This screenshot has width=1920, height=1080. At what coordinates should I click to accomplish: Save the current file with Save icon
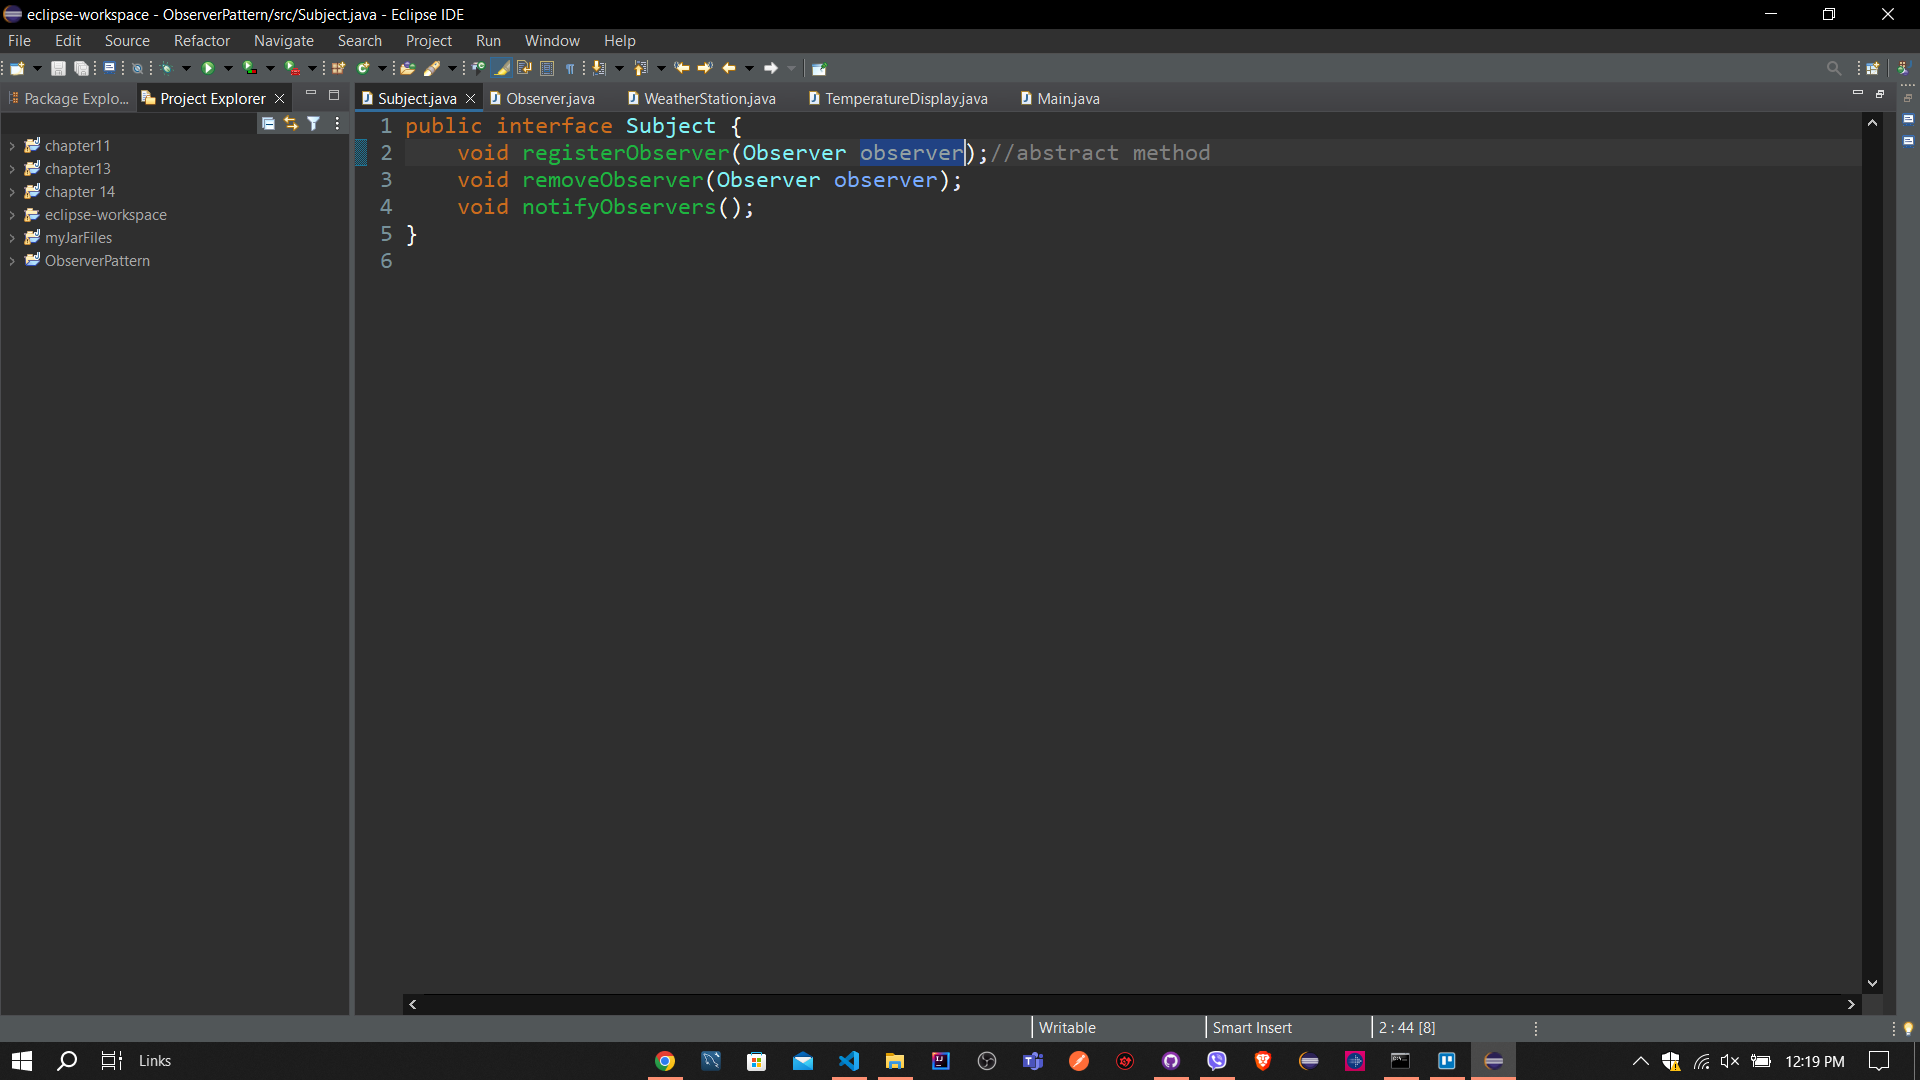coord(58,68)
